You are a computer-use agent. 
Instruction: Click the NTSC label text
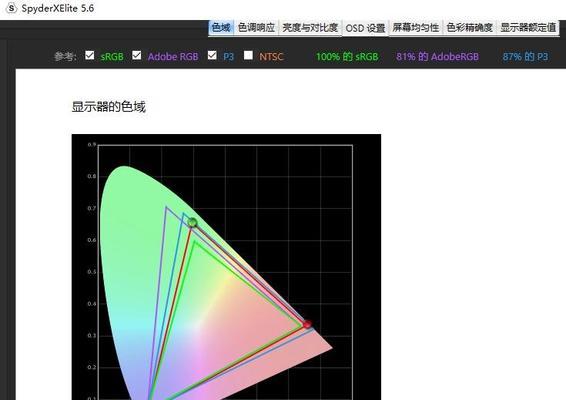click(x=271, y=57)
